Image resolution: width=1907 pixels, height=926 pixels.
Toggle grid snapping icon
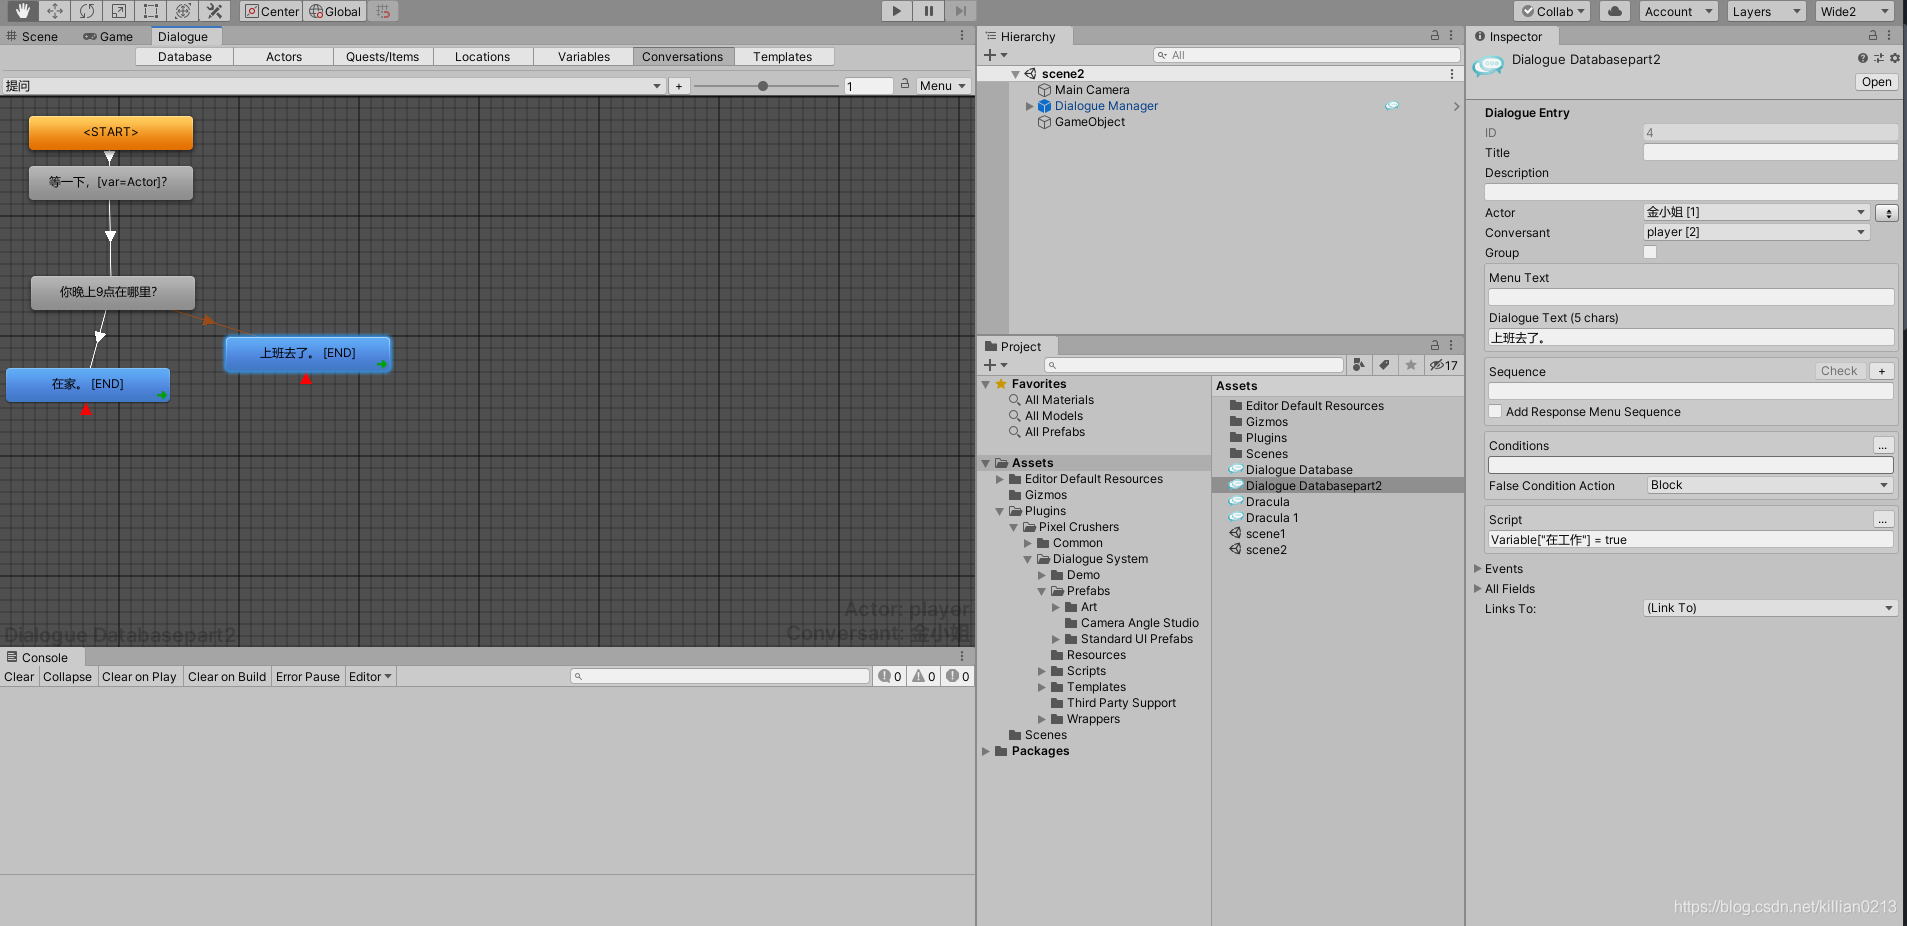[383, 11]
